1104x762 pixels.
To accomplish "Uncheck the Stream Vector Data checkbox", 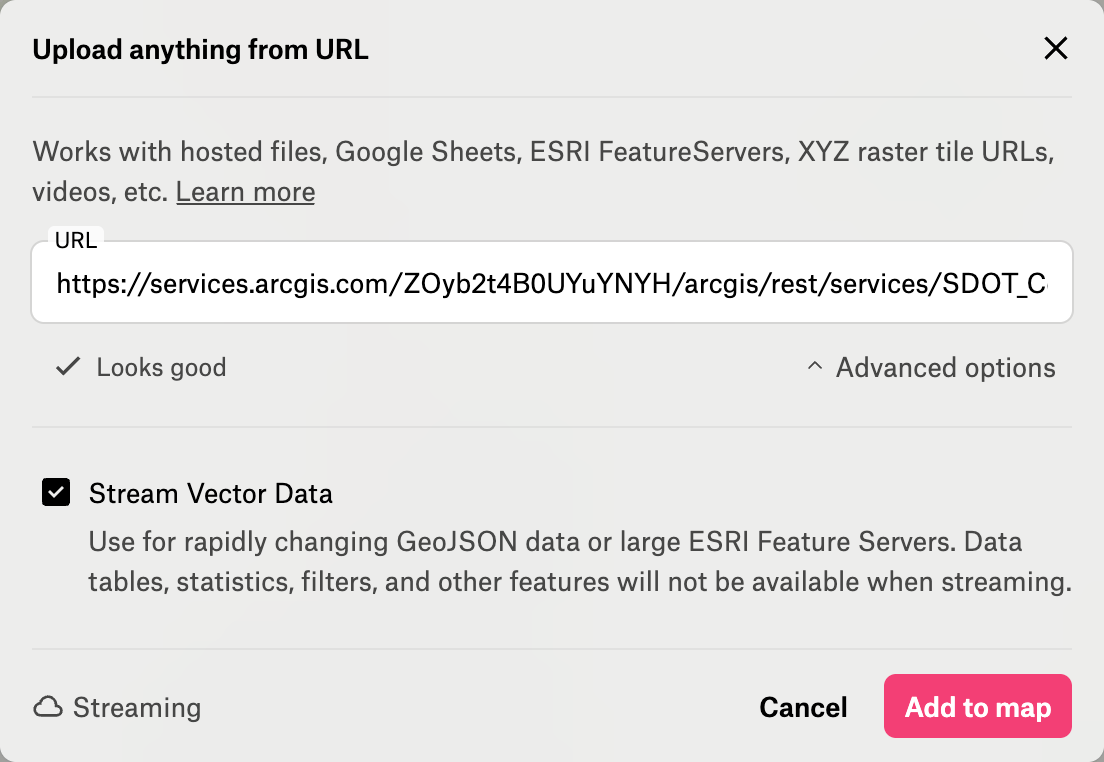I will pyautogui.click(x=56, y=492).
